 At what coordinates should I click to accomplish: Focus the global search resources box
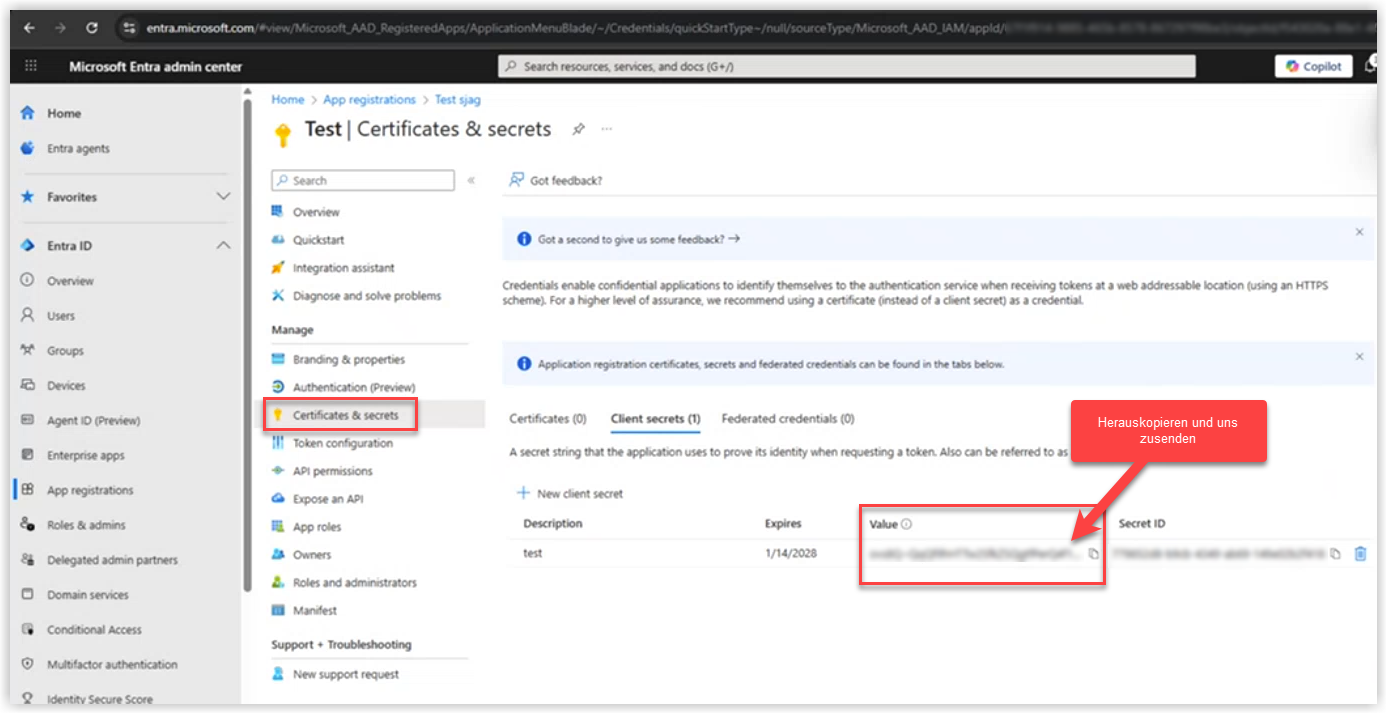pos(846,66)
